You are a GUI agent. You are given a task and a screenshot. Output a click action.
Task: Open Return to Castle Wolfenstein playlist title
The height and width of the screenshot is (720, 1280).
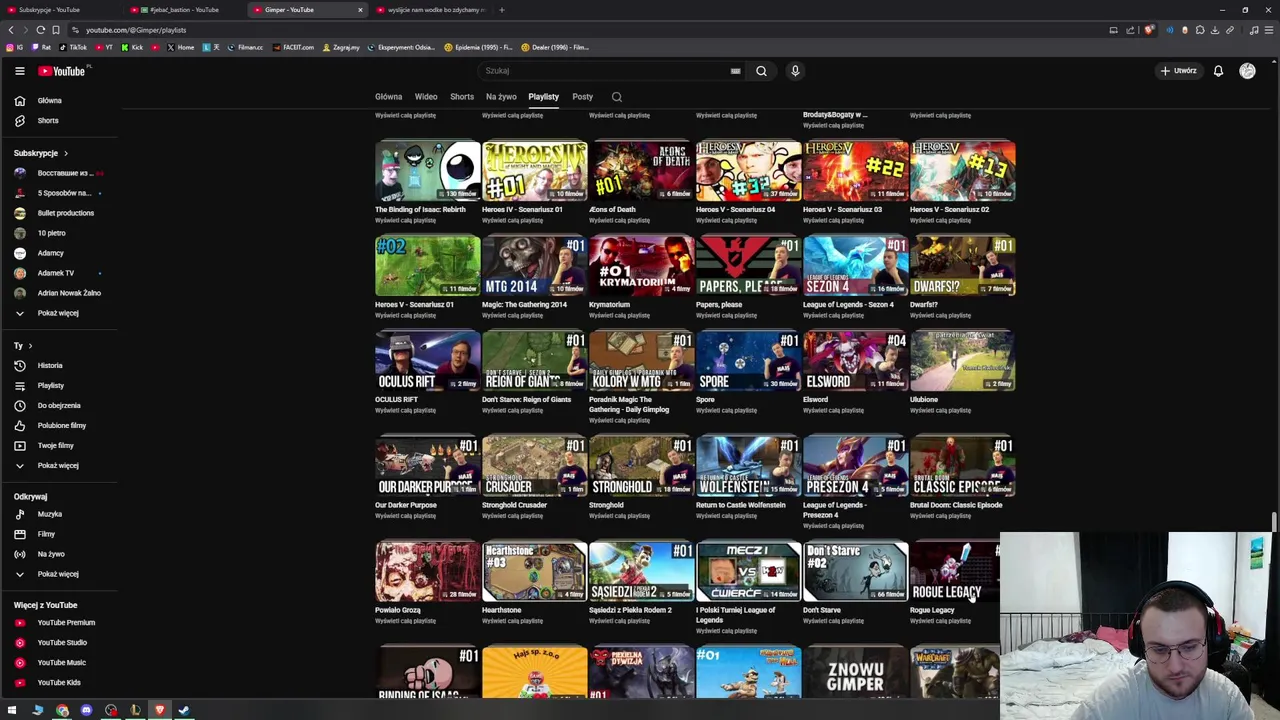pyautogui.click(x=741, y=505)
